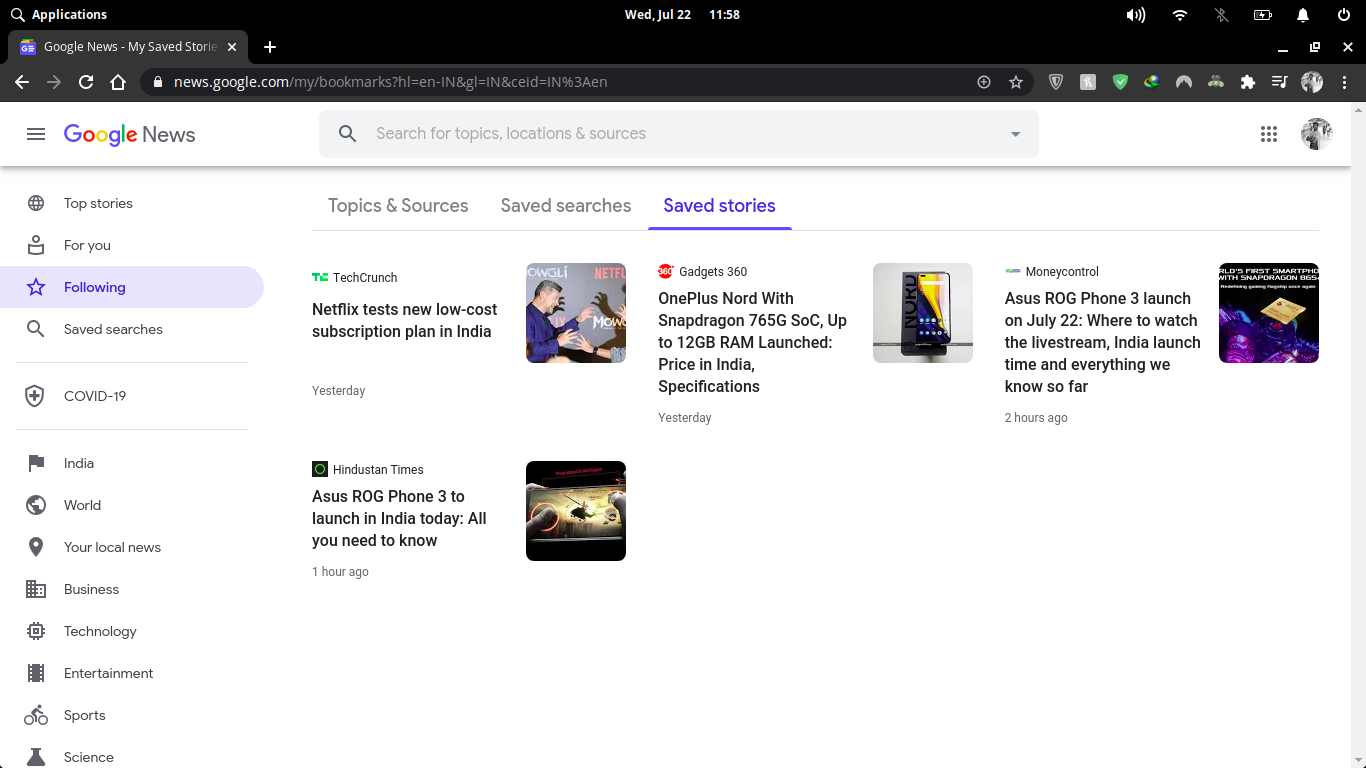
Task: Go back with the browser back arrow
Action: click(x=22, y=82)
